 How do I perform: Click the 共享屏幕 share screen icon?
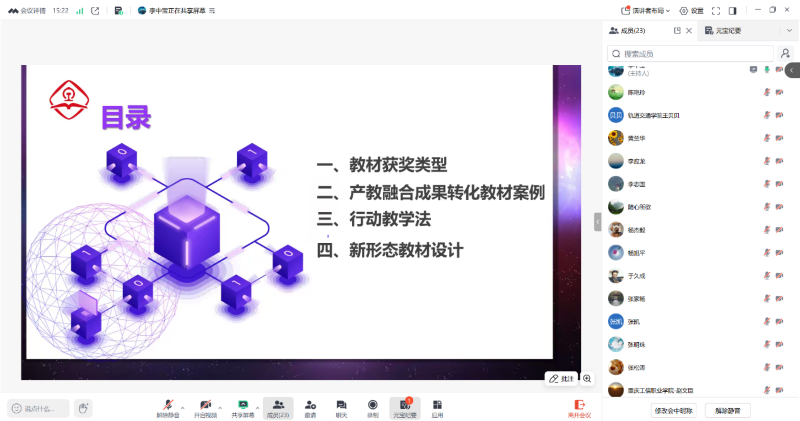[x=242, y=406]
